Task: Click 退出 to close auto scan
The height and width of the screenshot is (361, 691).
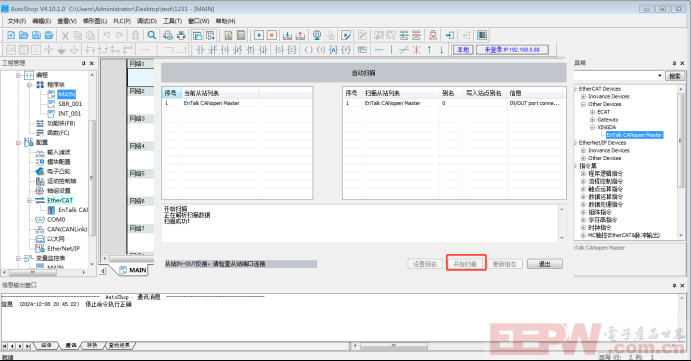Action: (545, 264)
